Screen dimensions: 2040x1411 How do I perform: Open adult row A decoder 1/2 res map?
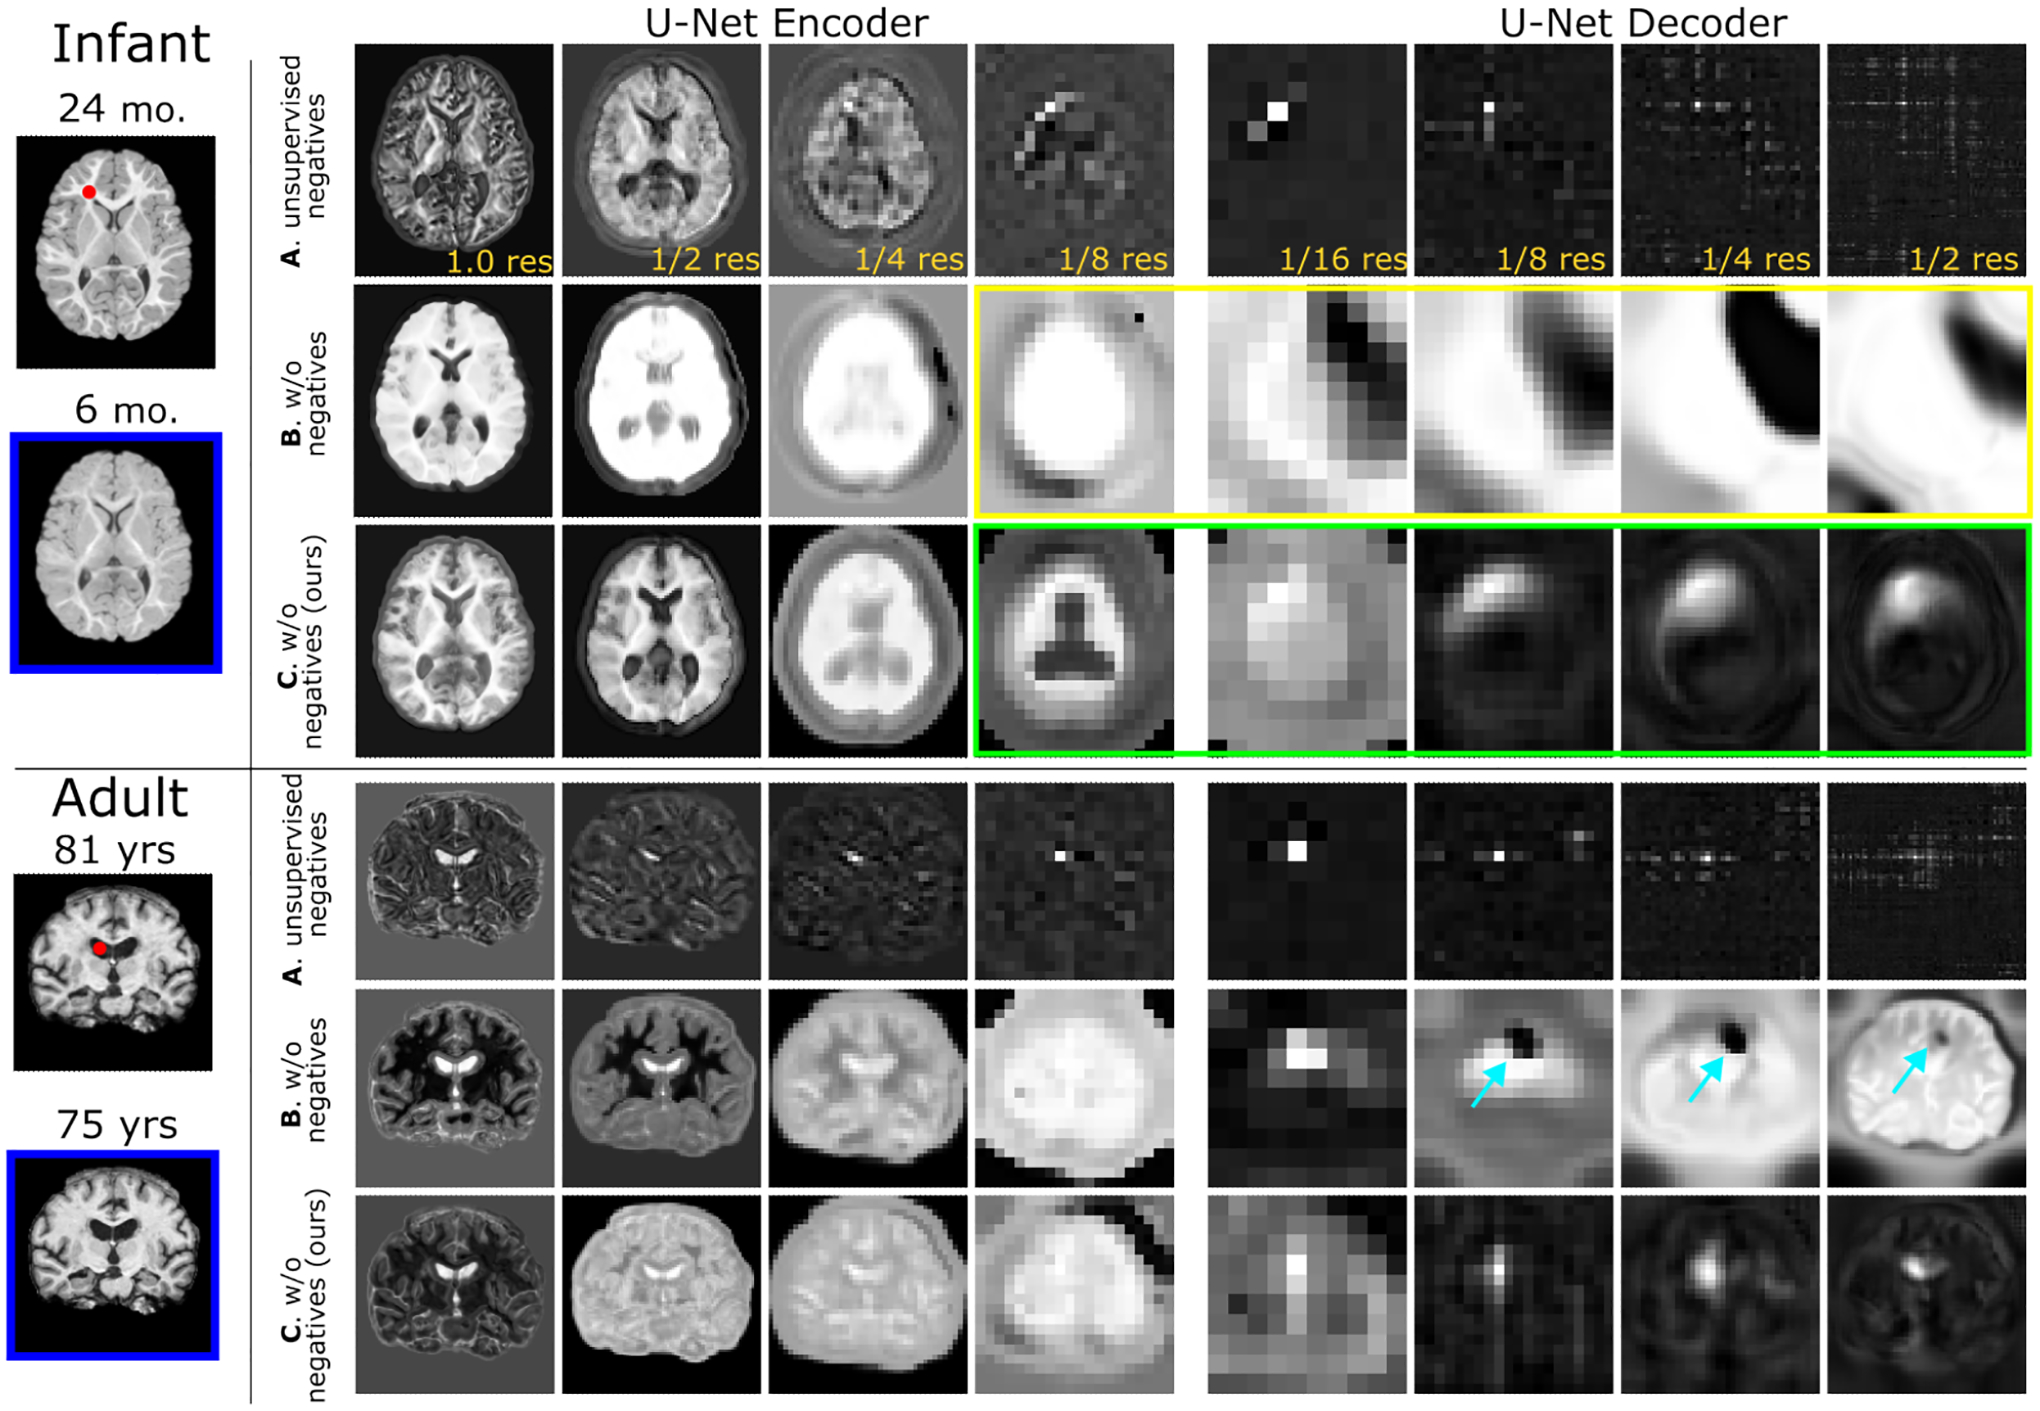[1927, 881]
